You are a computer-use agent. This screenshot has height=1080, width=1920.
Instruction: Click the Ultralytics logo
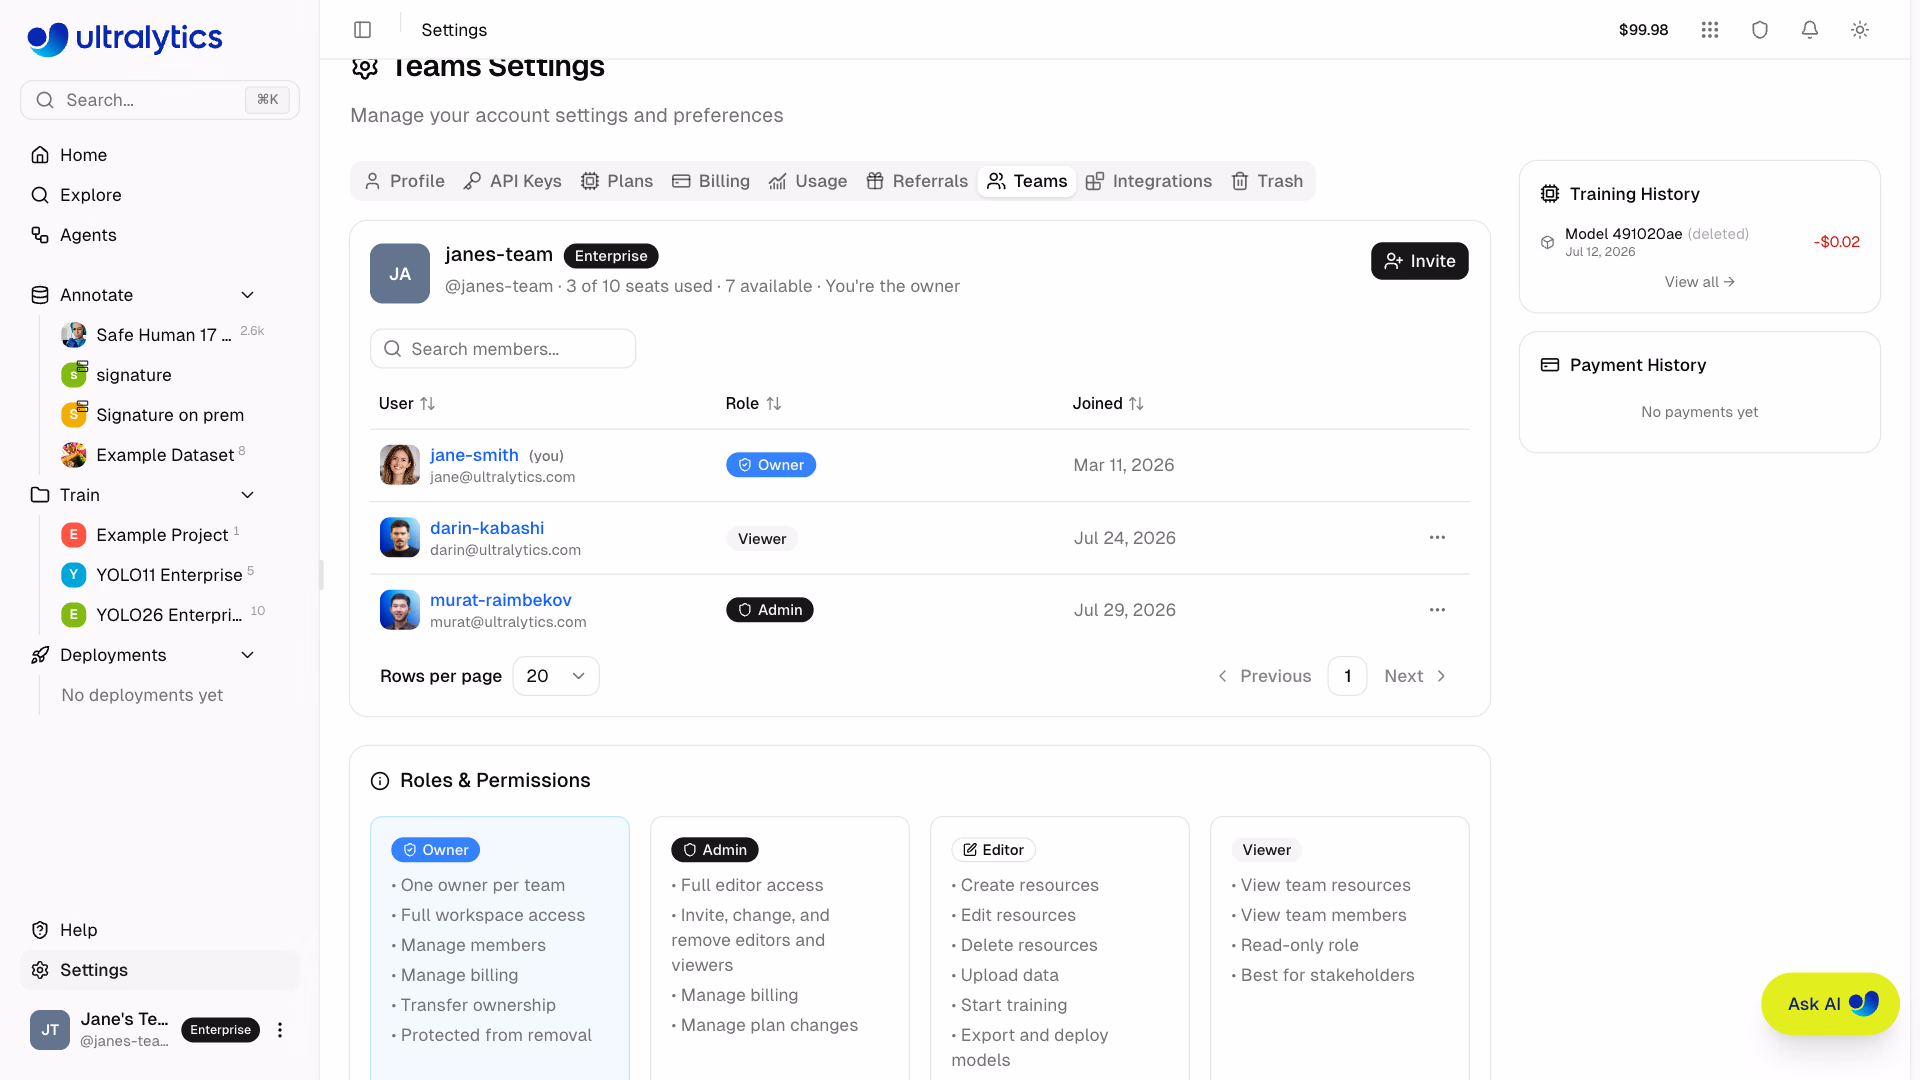[125, 38]
